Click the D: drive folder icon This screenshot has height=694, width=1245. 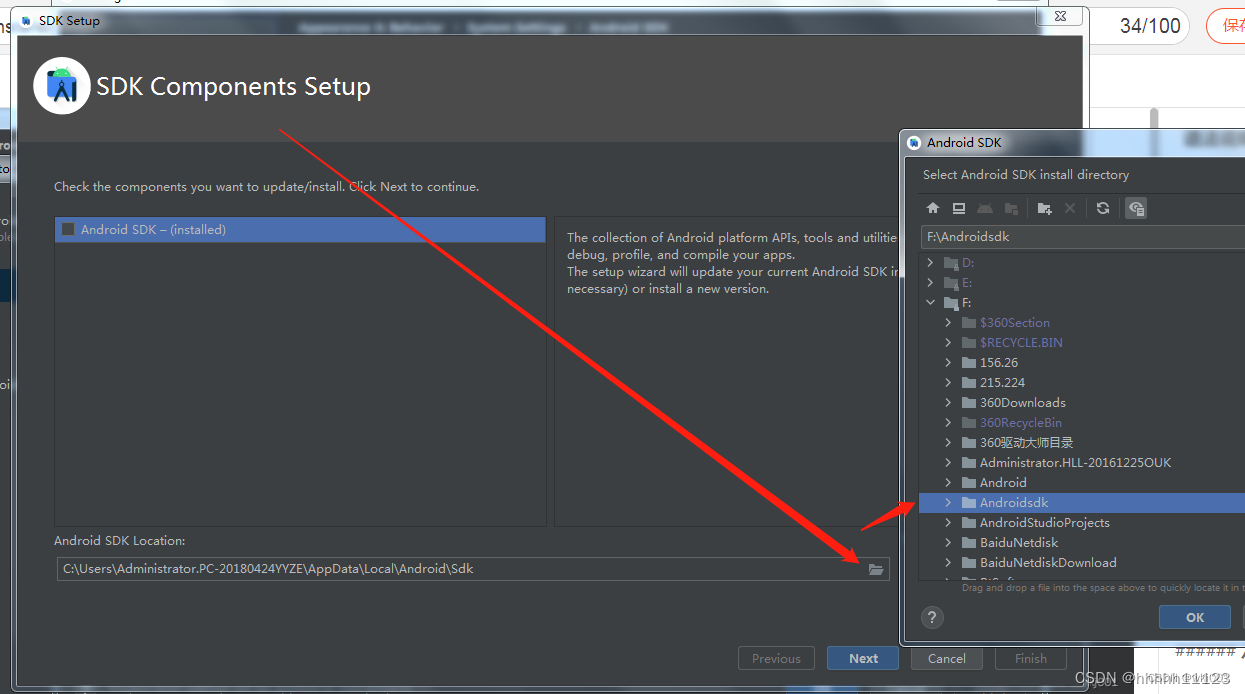point(951,263)
